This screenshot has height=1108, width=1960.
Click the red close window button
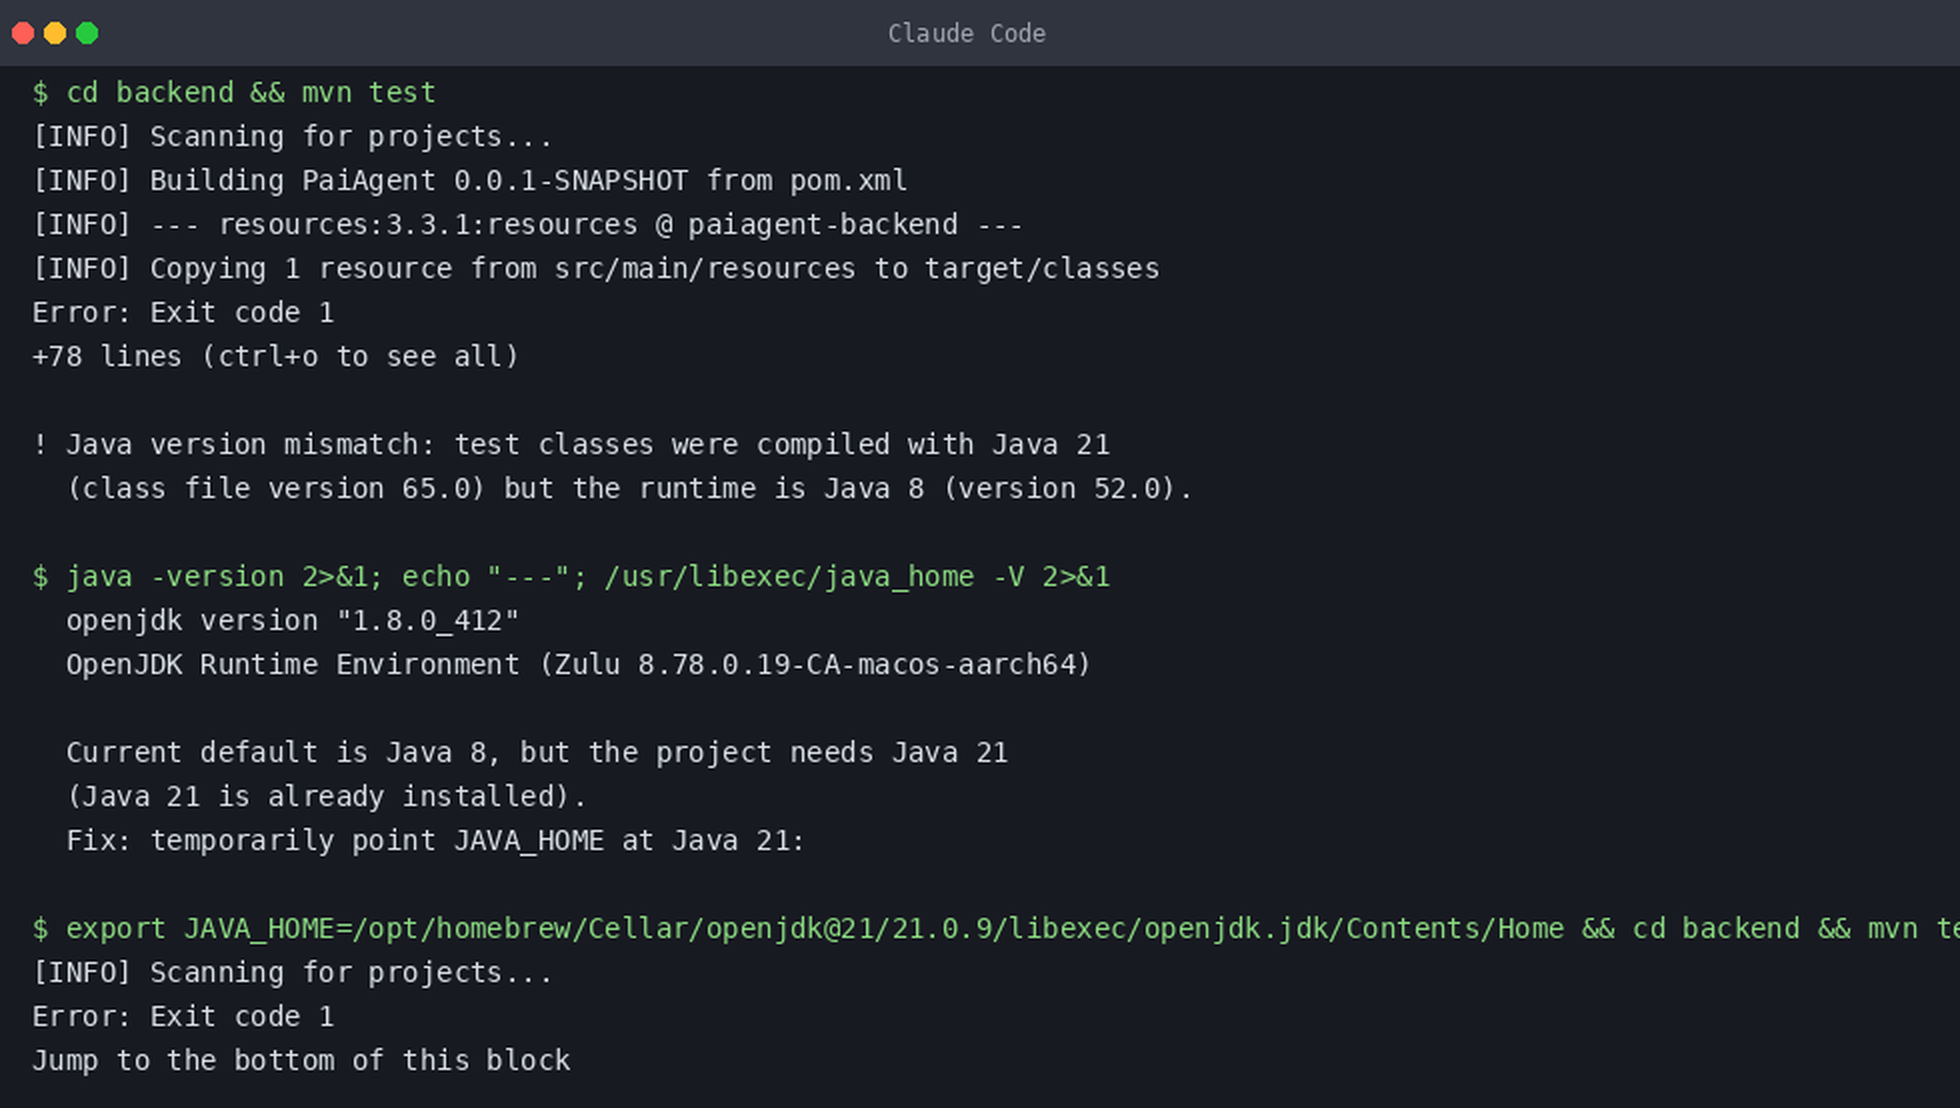(23, 33)
